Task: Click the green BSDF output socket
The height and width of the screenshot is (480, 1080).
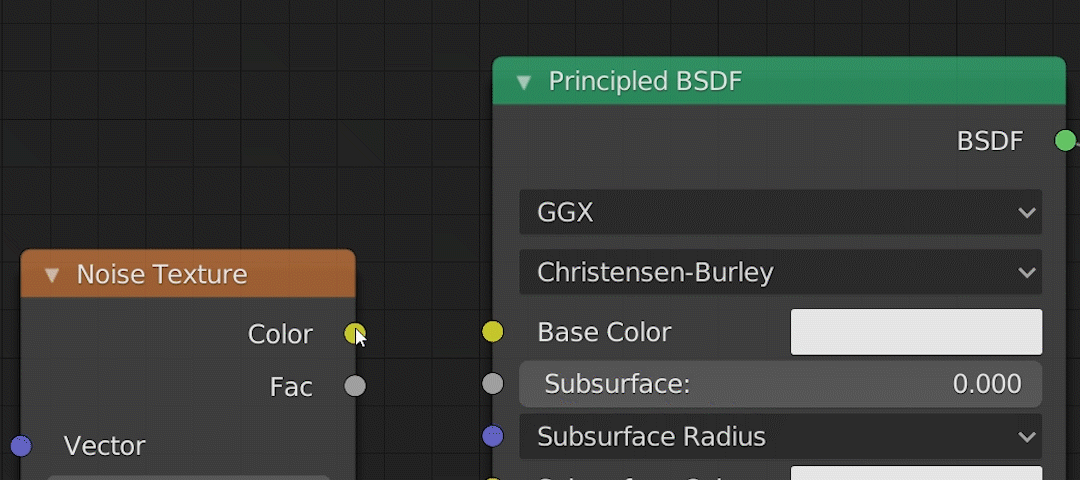Action: 1065,141
